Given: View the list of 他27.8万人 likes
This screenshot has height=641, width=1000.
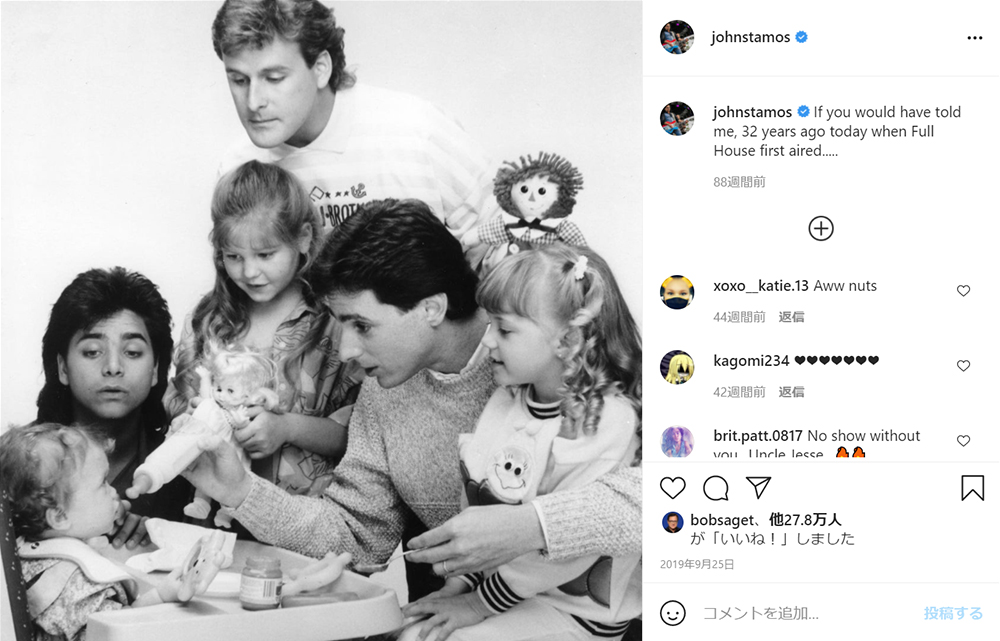Looking at the screenshot, I should [805, 520].
